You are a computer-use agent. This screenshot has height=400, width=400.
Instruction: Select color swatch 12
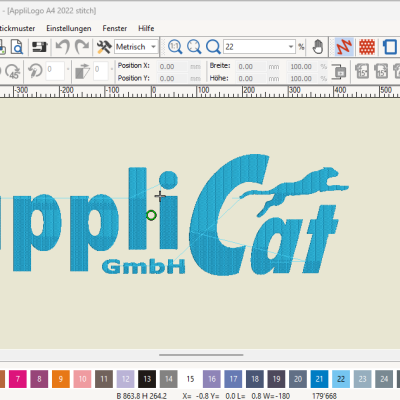[x=126, y=379]
